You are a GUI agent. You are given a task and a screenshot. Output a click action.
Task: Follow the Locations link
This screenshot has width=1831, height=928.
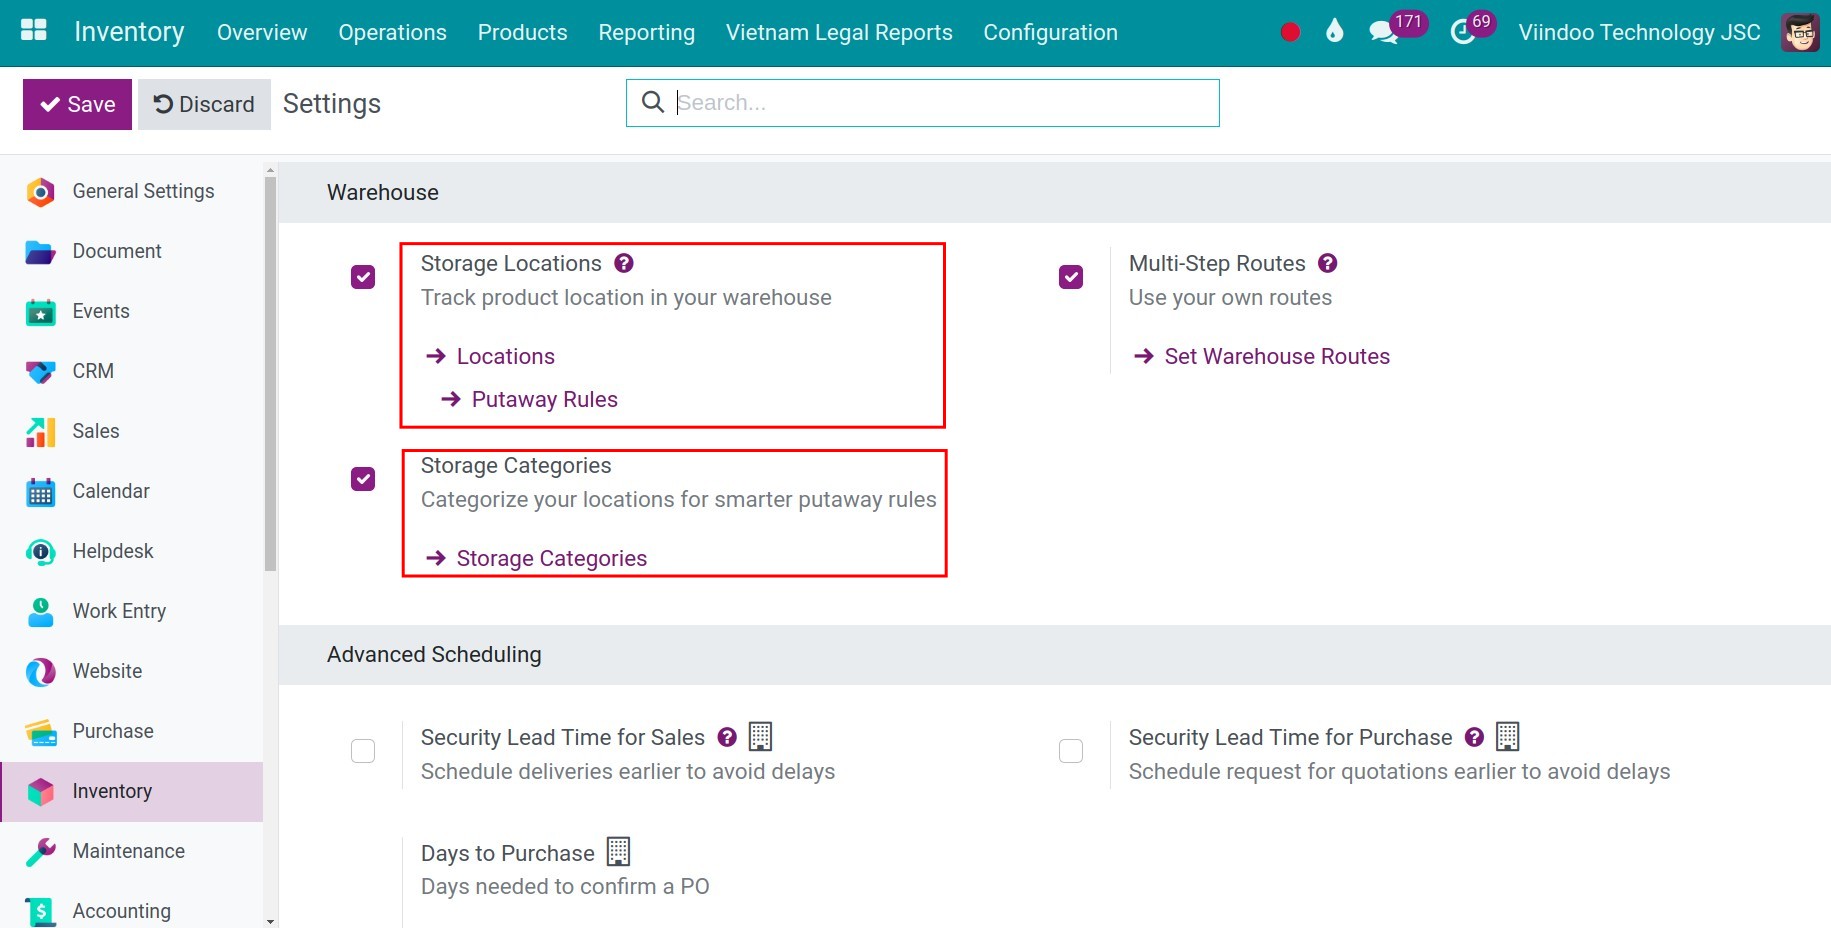490,356
